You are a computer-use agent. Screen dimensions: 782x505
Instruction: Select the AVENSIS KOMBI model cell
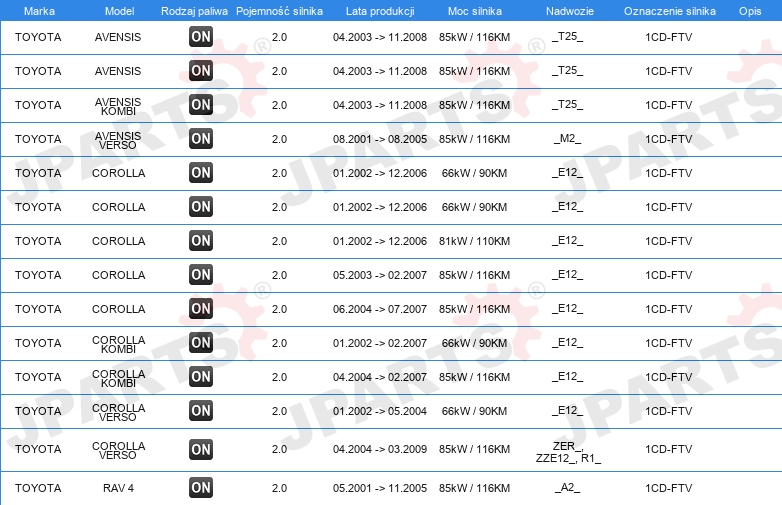[118, 106]
